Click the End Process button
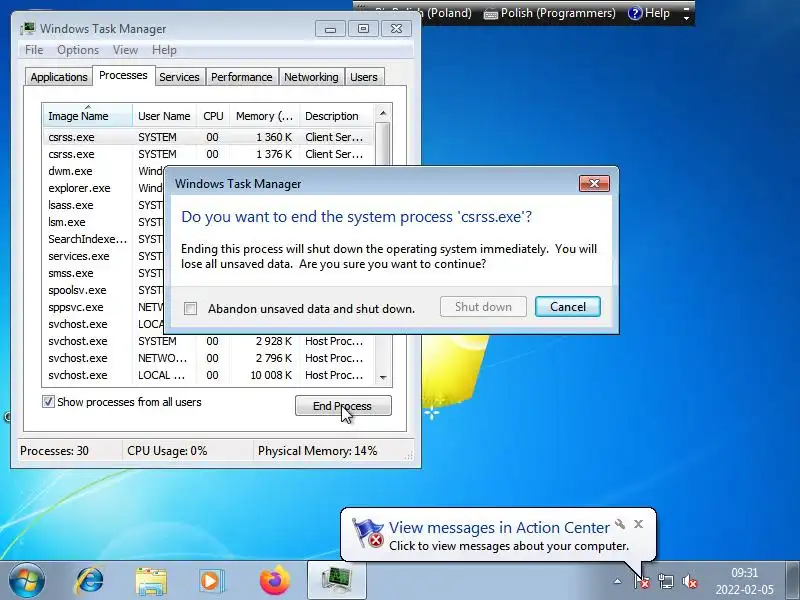Image resolution: width=800 pixels, height=600 pixels. 343,406
